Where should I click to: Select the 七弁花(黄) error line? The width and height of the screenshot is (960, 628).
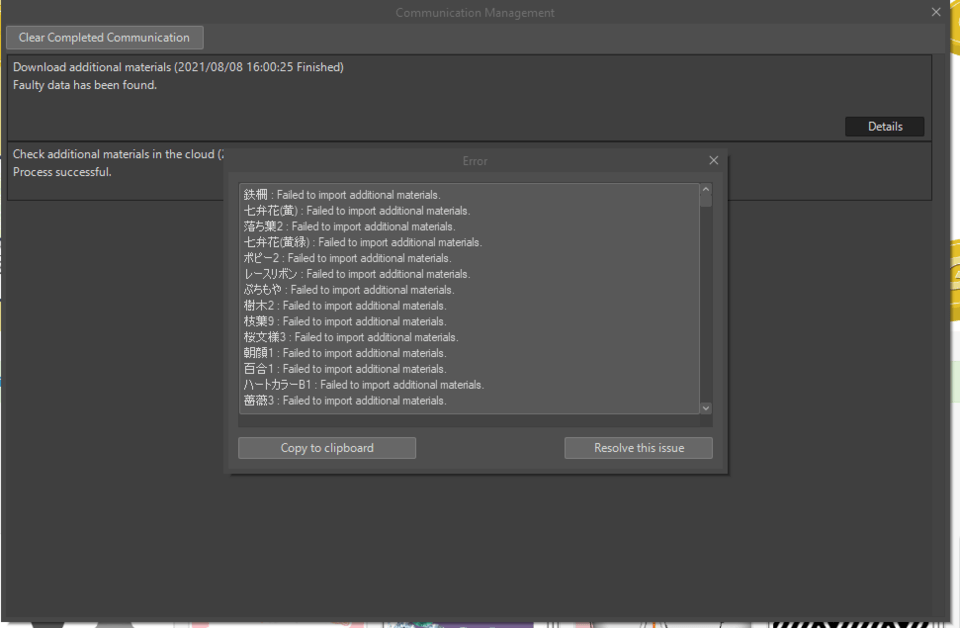click(357, 211)
